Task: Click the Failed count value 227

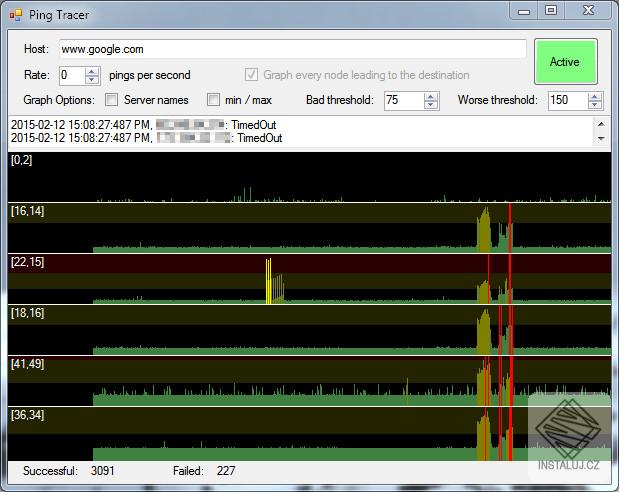Action: coord(226,471)
